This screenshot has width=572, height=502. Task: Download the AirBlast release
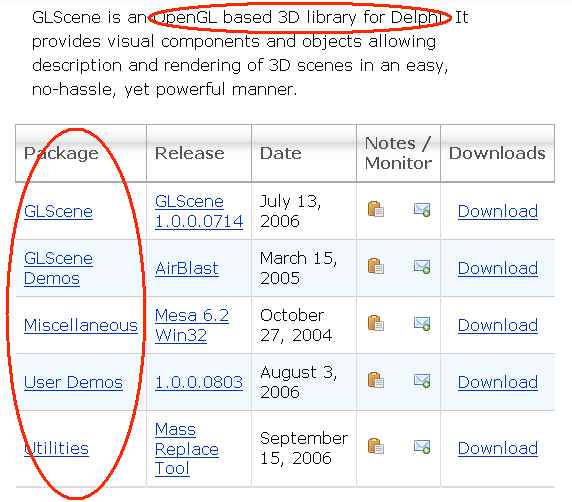[x=498, y=268]
